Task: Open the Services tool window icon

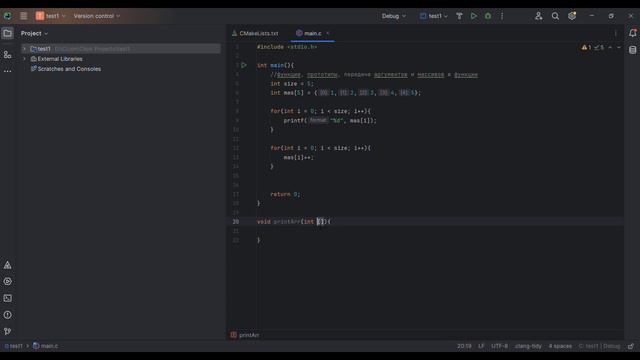Action: point(7,282)
